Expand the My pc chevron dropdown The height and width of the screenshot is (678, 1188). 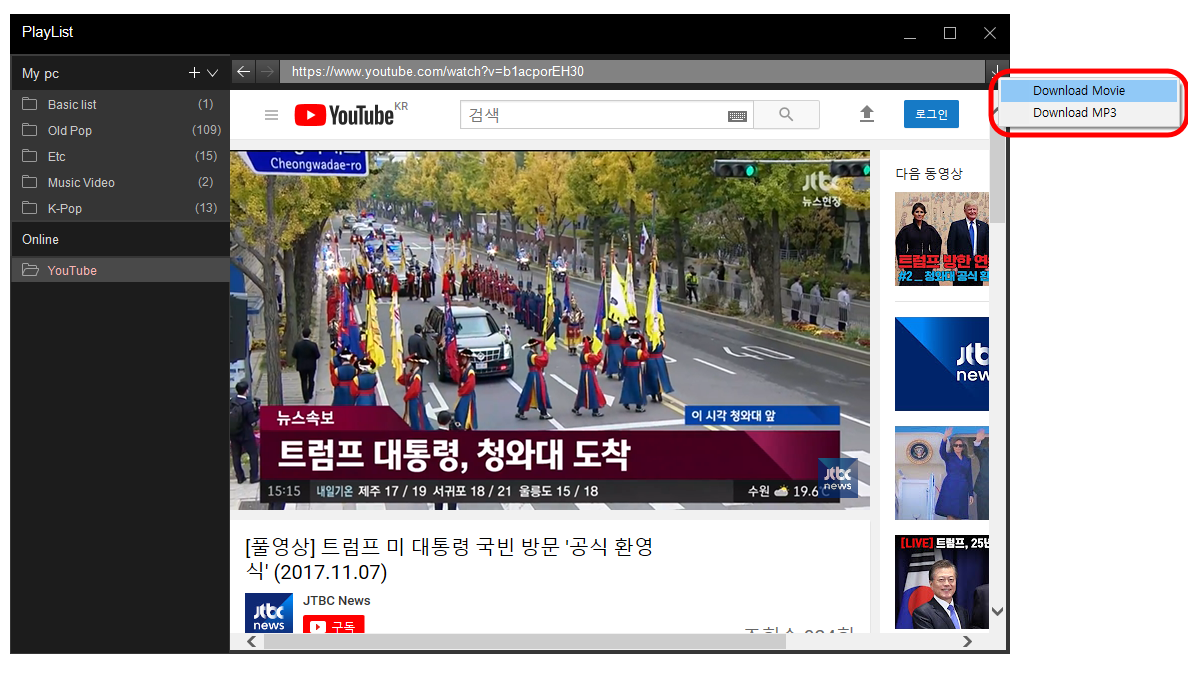point(212,73)
